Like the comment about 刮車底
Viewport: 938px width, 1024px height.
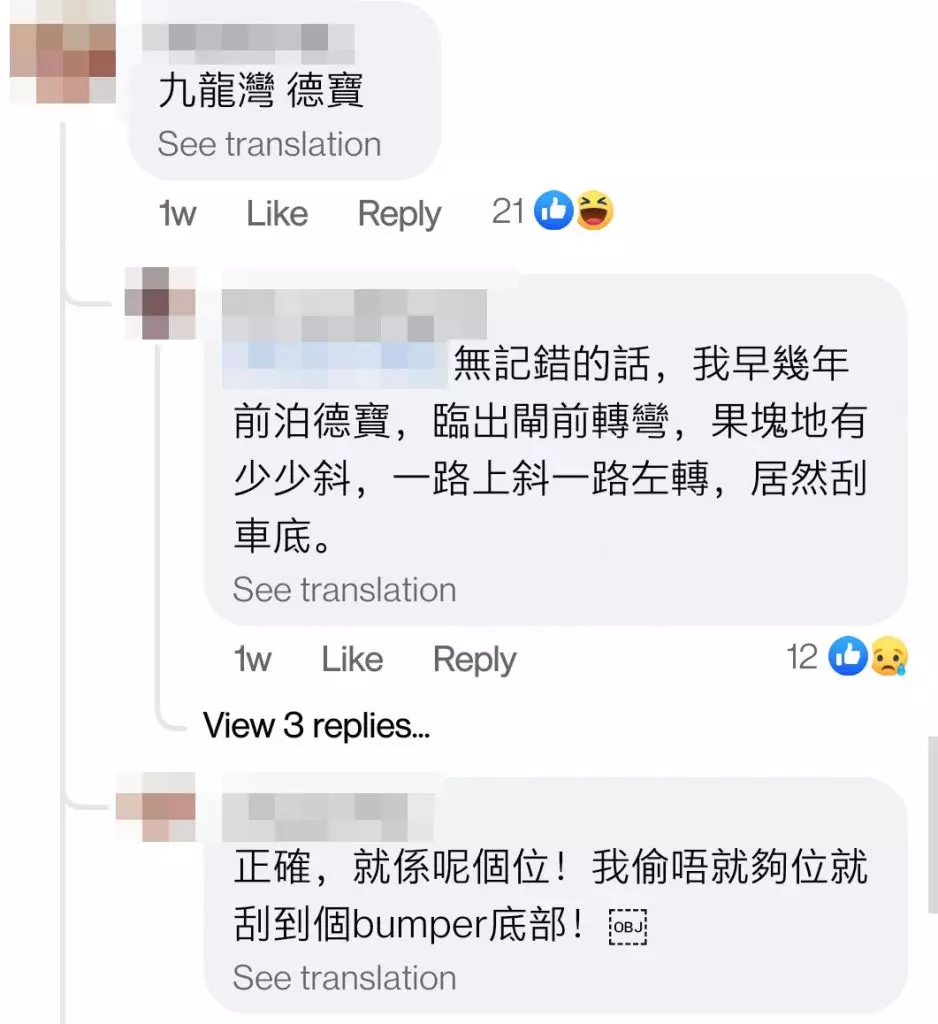(352, 659)
